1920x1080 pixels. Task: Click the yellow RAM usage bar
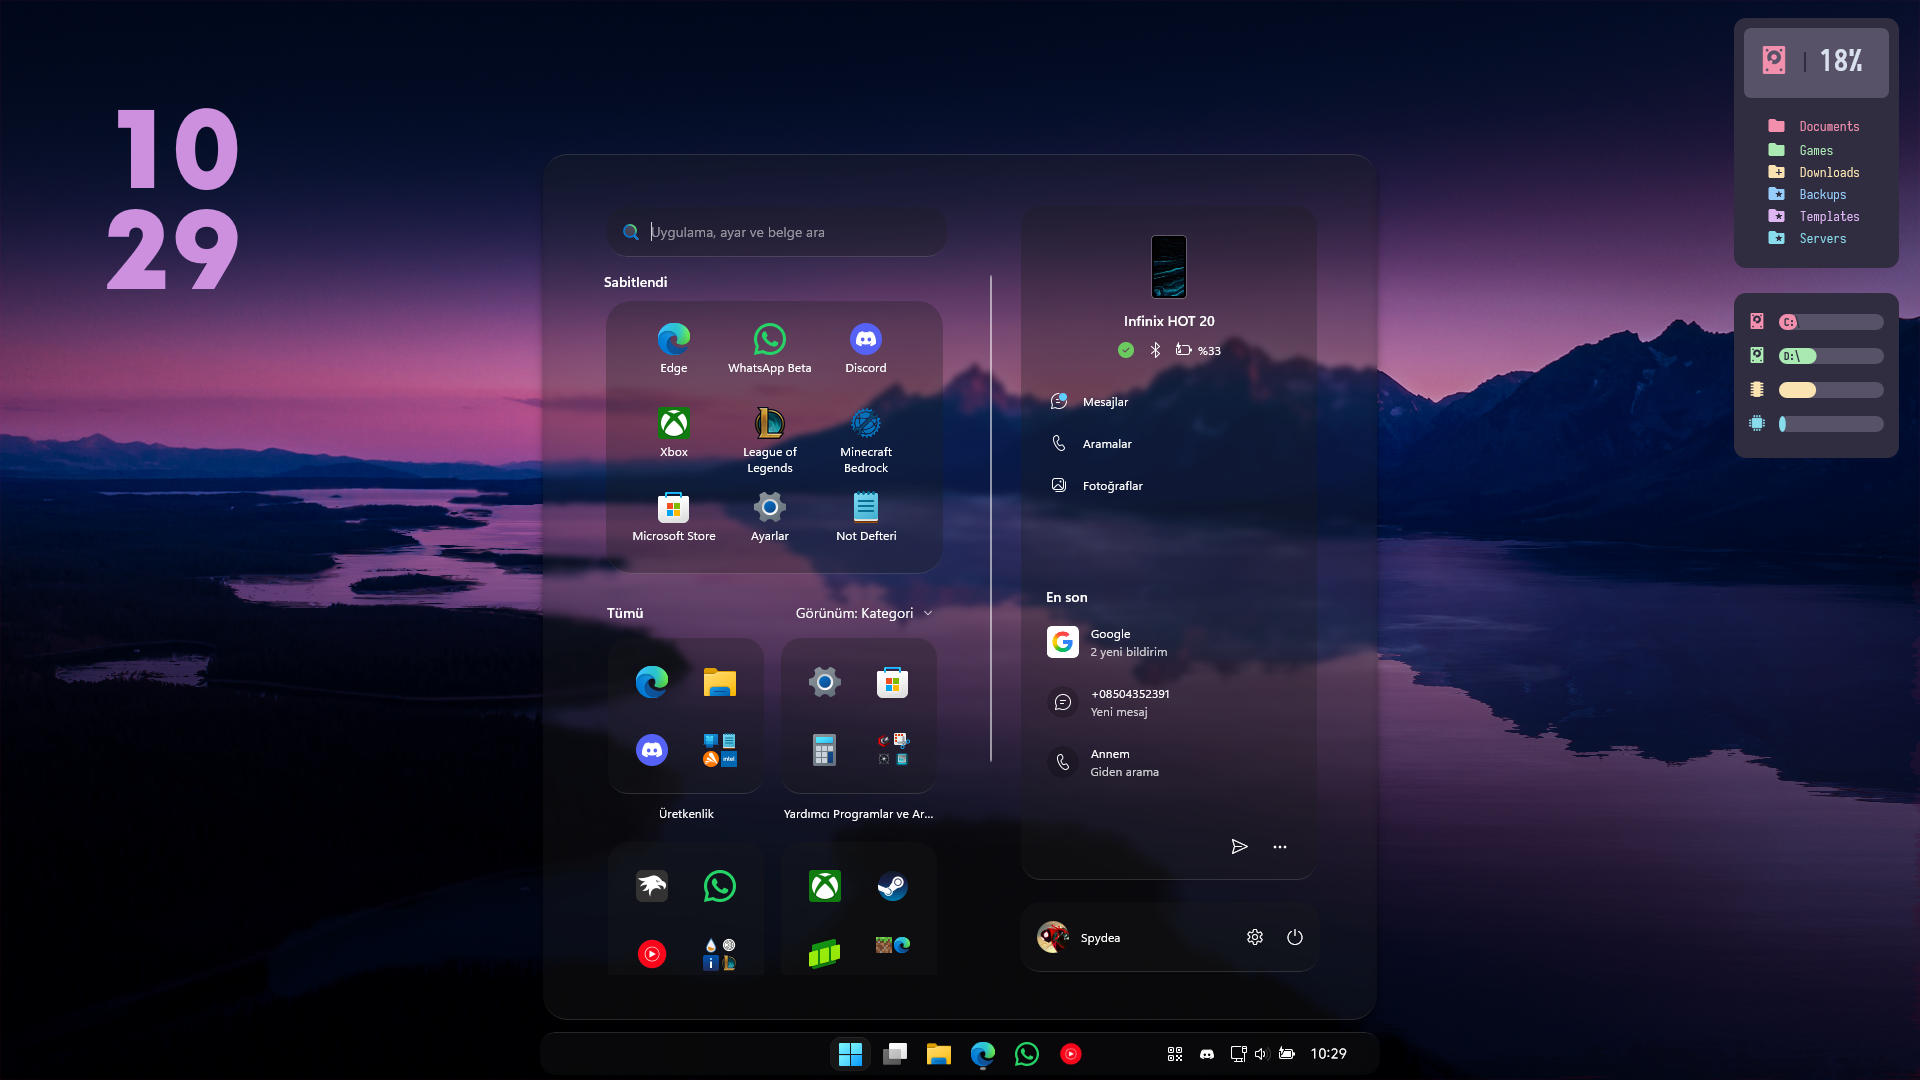(x=1831, y=390)
